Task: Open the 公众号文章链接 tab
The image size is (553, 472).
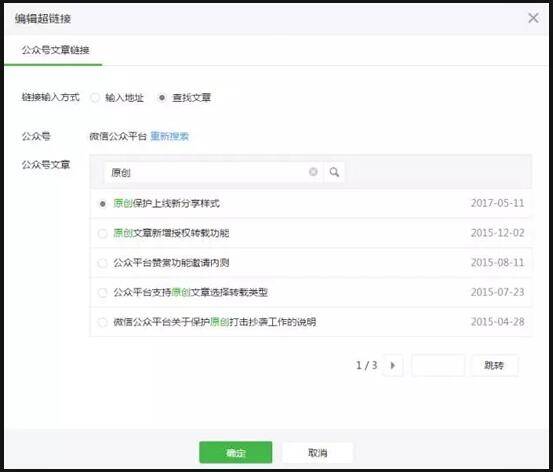Action: coord(55,50)
